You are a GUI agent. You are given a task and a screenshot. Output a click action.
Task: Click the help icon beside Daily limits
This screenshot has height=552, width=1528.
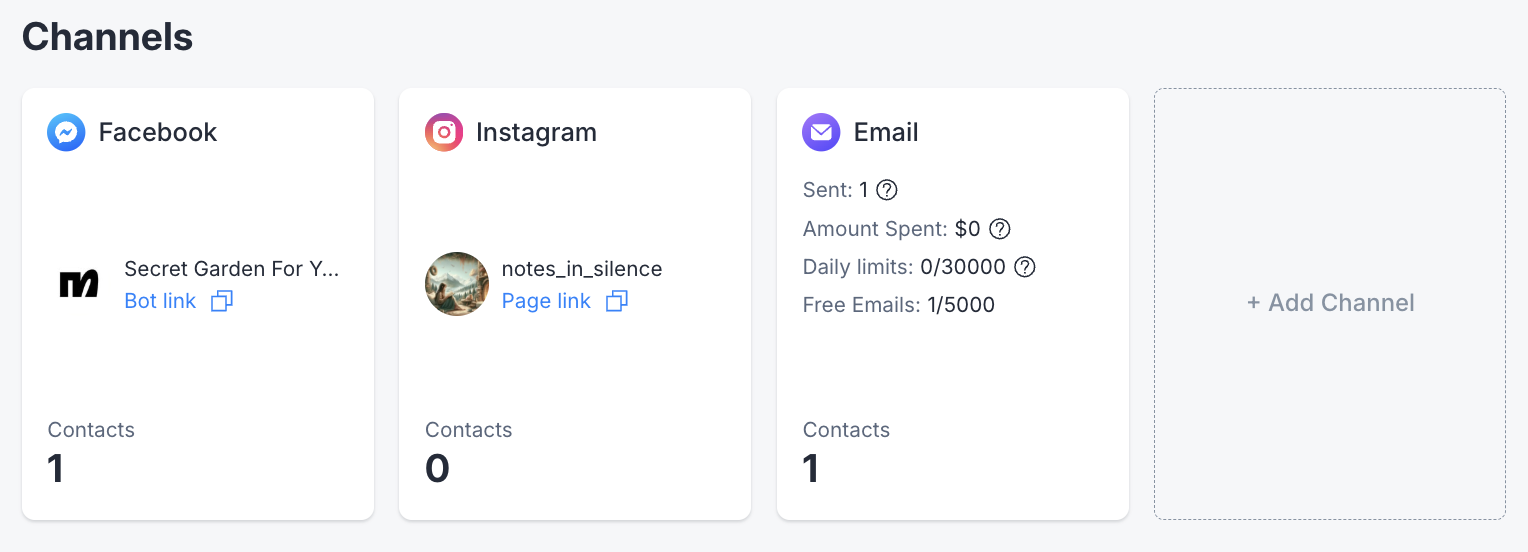[x=1025, y=267]
